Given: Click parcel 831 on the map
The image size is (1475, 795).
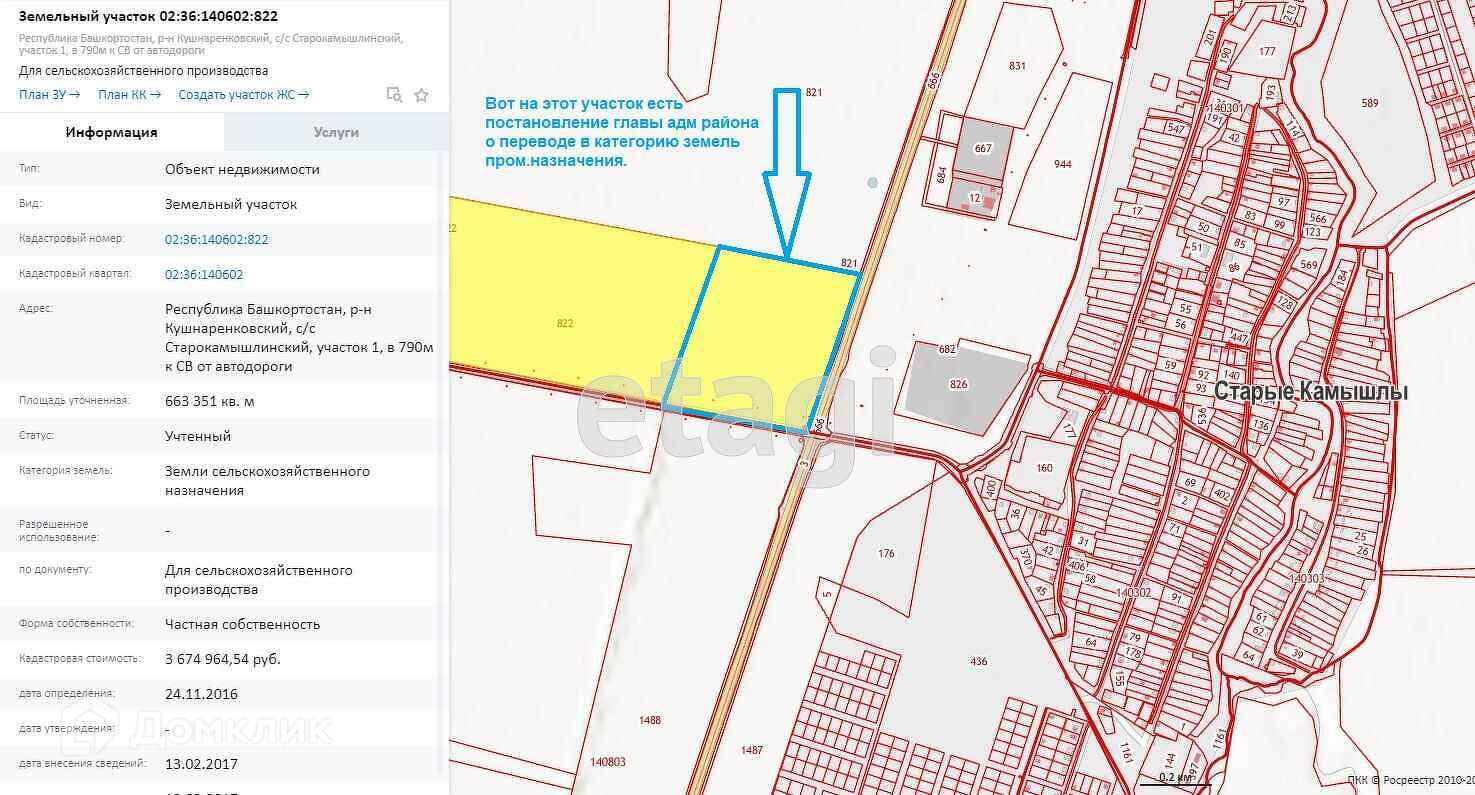Looking at the screenshot, I should click(x=1017, y=66).
